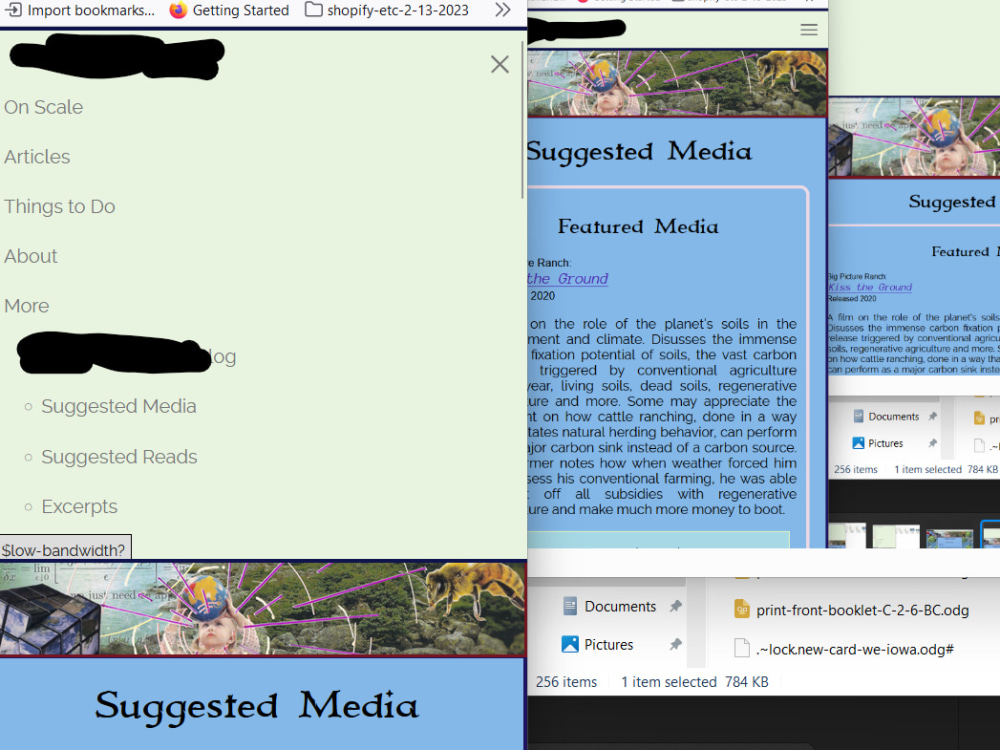Screen dimensions: 1000x750
Task: Open the Articles menu entry
Action: click(37, 157)
